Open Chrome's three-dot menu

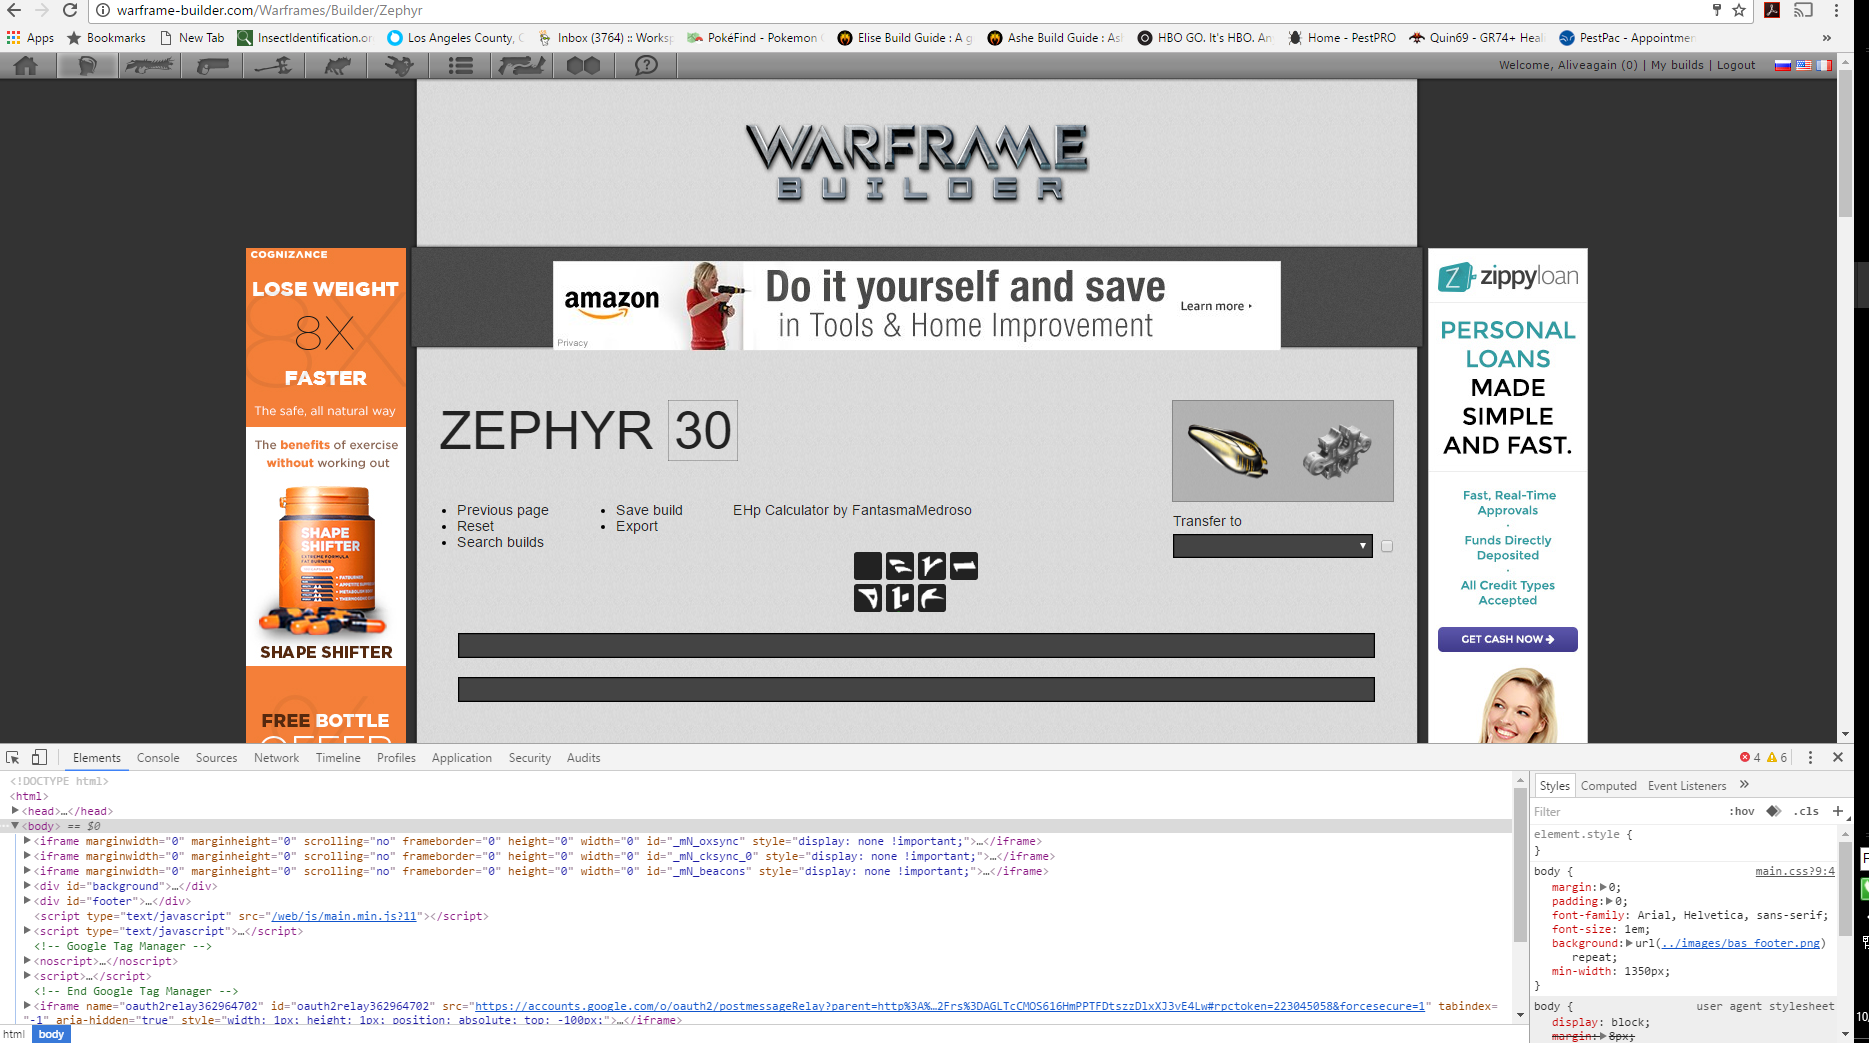tap(1837, 10)
